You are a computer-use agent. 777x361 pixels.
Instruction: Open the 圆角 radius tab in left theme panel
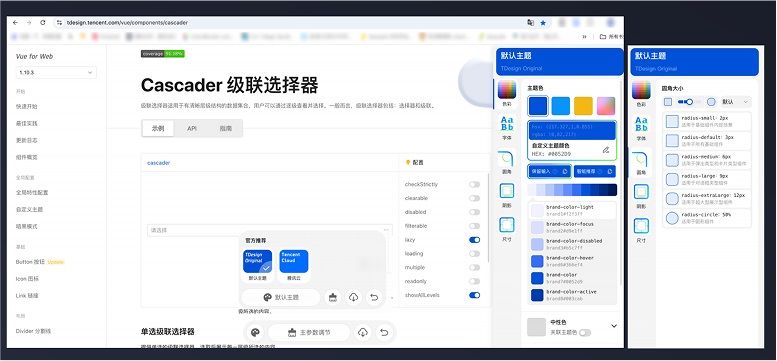(x=506, y=162)
